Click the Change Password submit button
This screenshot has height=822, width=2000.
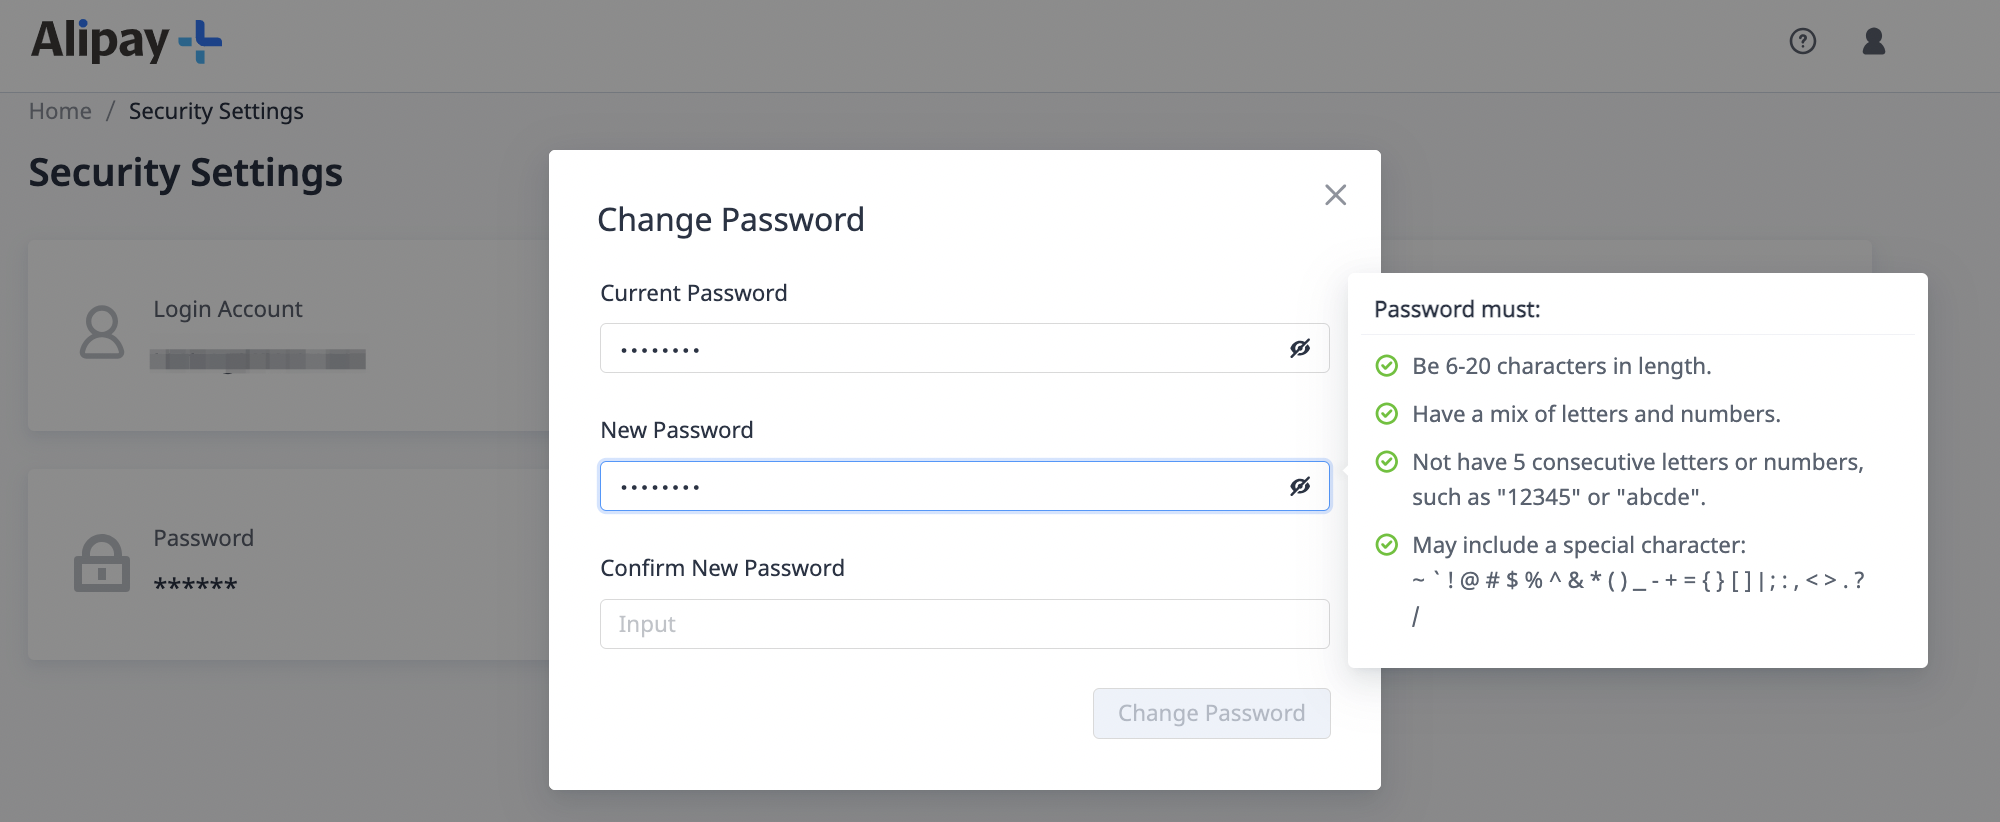[1211, 713]
